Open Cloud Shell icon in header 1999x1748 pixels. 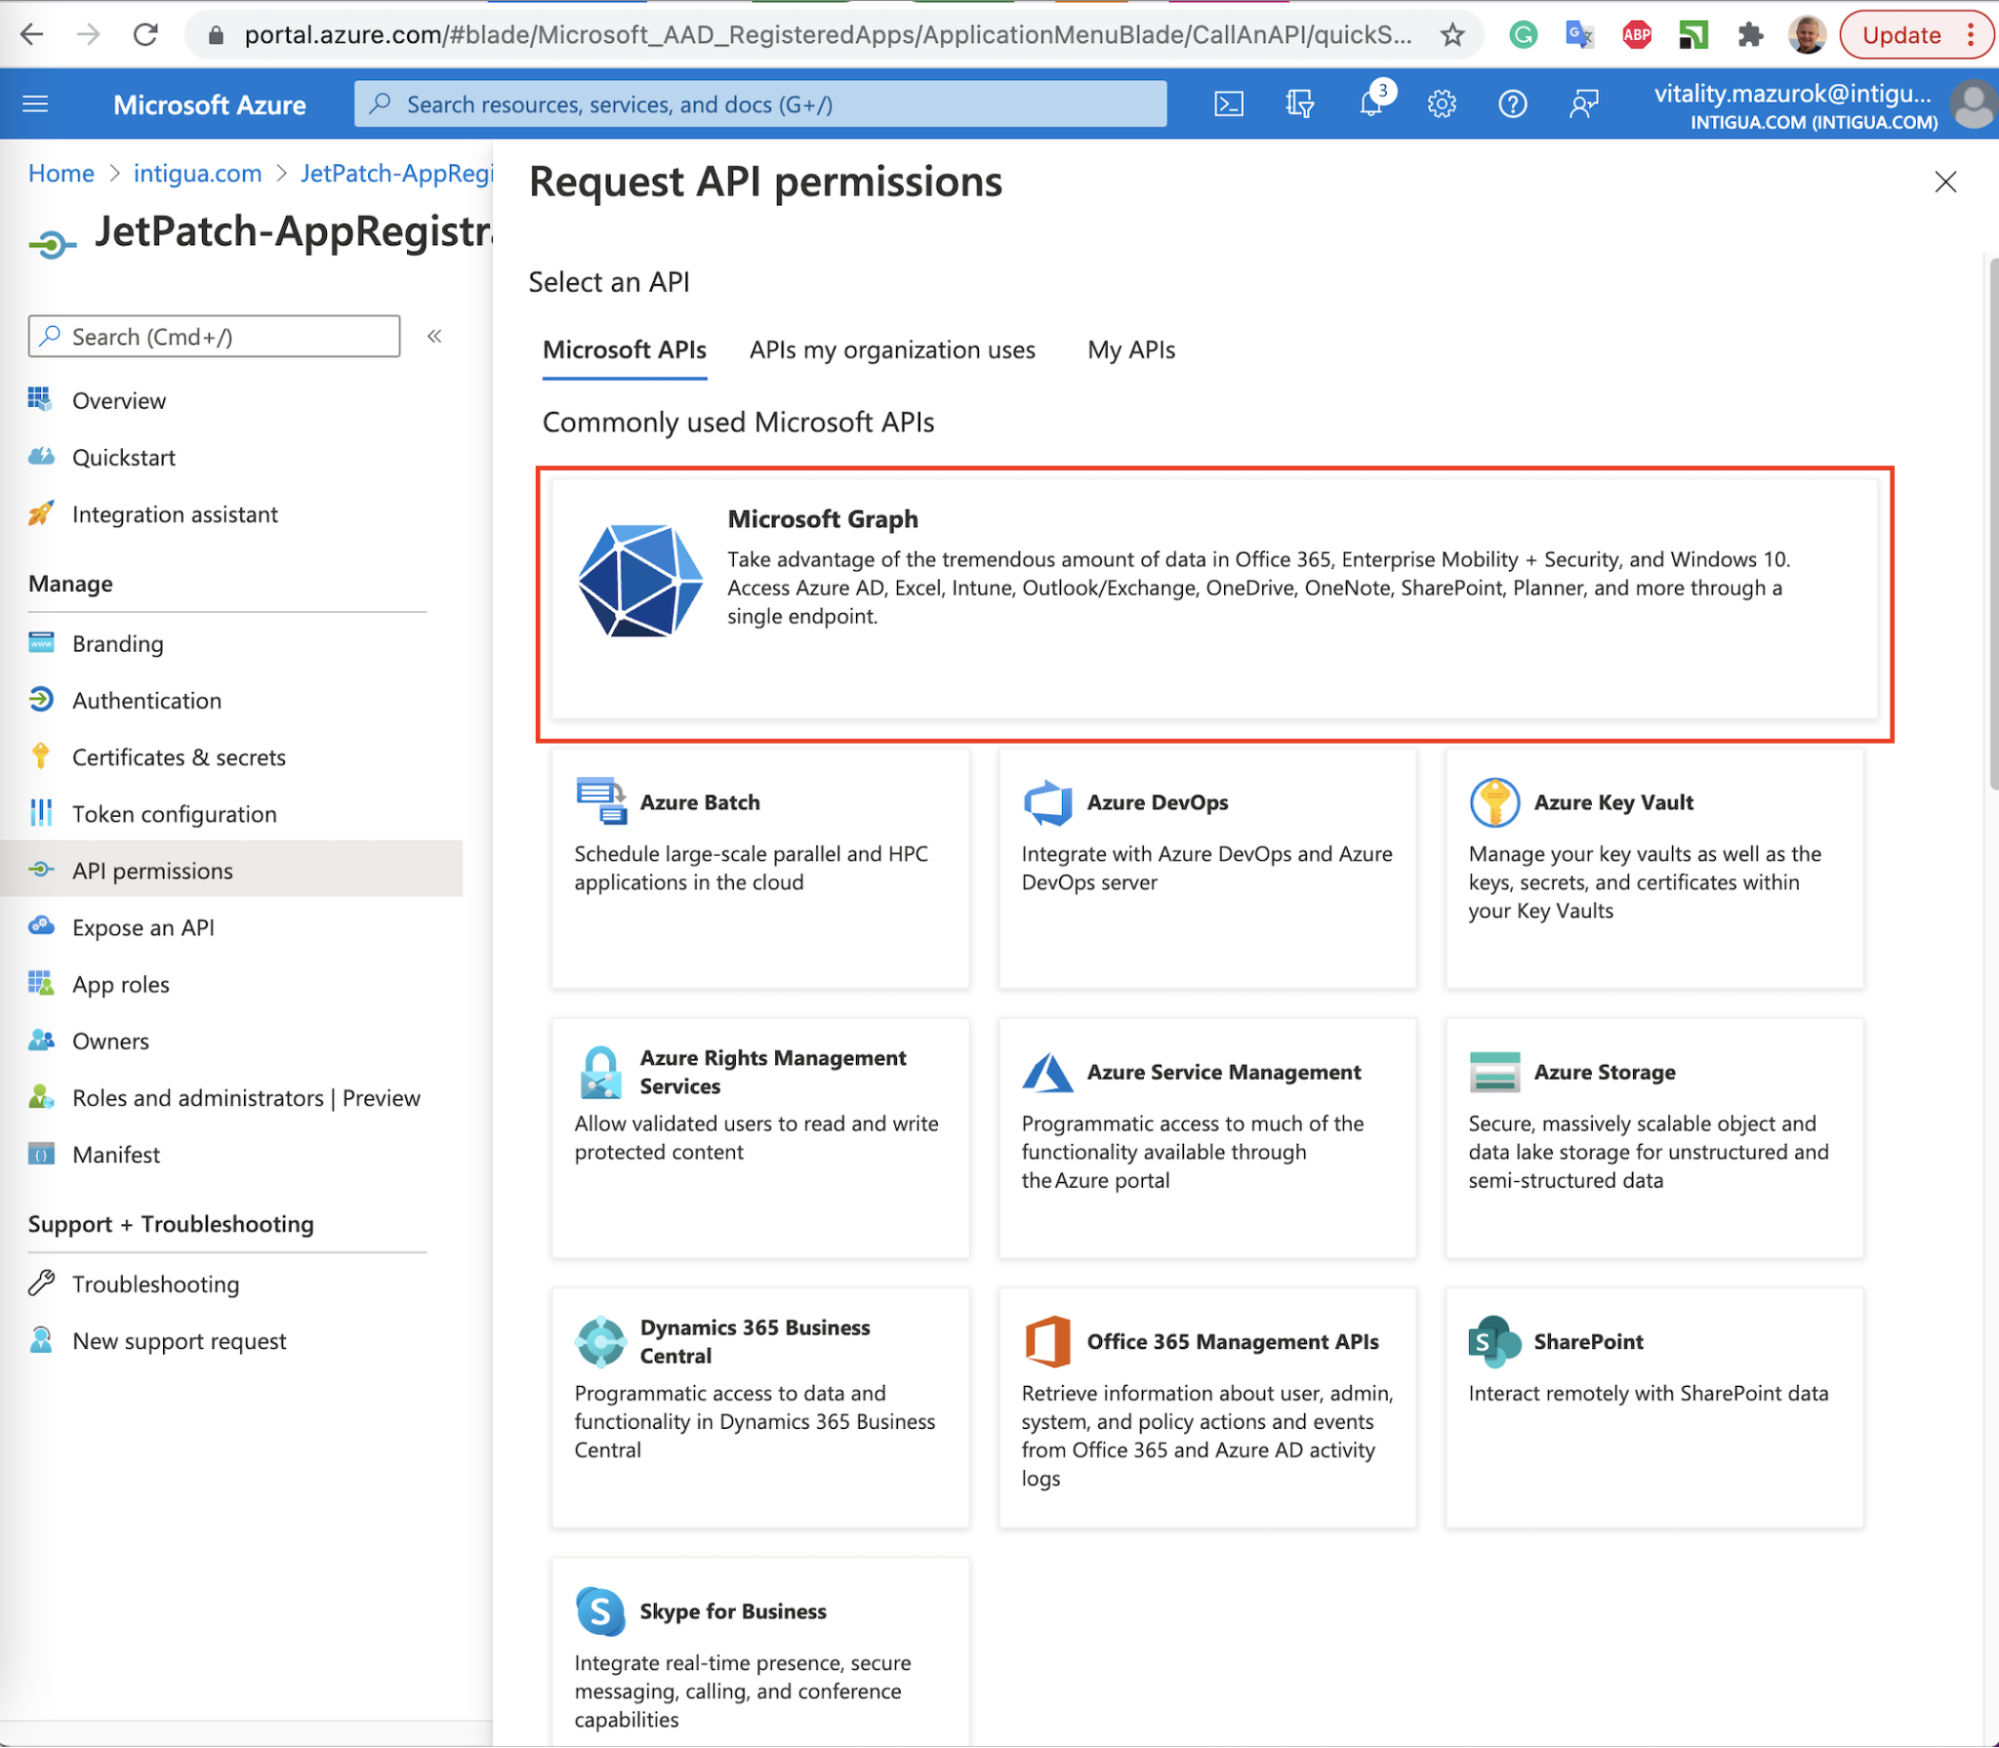(x=1228, y=104)
